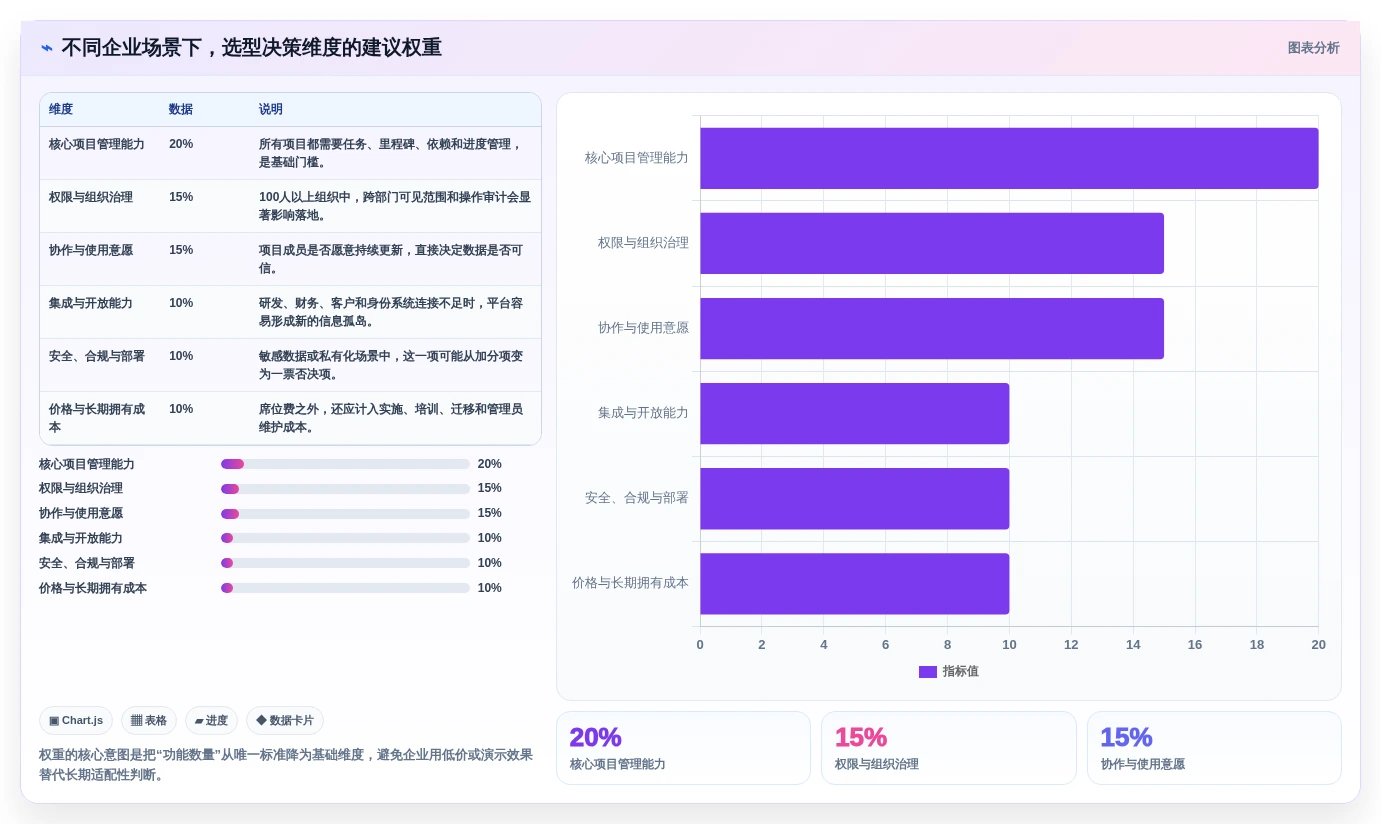This screenshot has width=1381, height=824.
Task: Click the 权限与组织治理 progress bar
Action: click(x=345, y=489)
